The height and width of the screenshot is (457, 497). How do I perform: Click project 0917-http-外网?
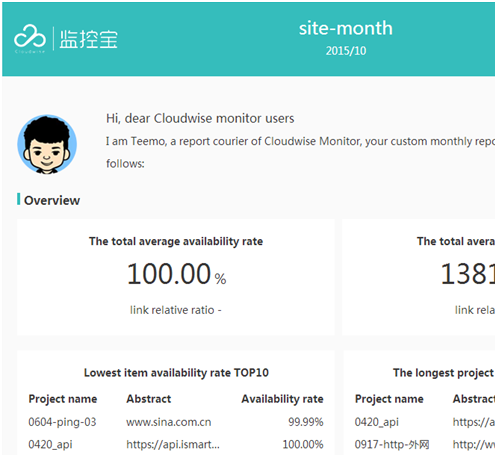click(x=392, y=444)
